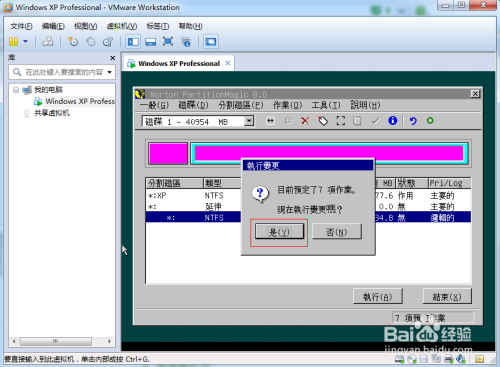This screenshot has width=500, height=367.
Task: Confirm with the 是(Y) button
Action: [x=279, y=232]
